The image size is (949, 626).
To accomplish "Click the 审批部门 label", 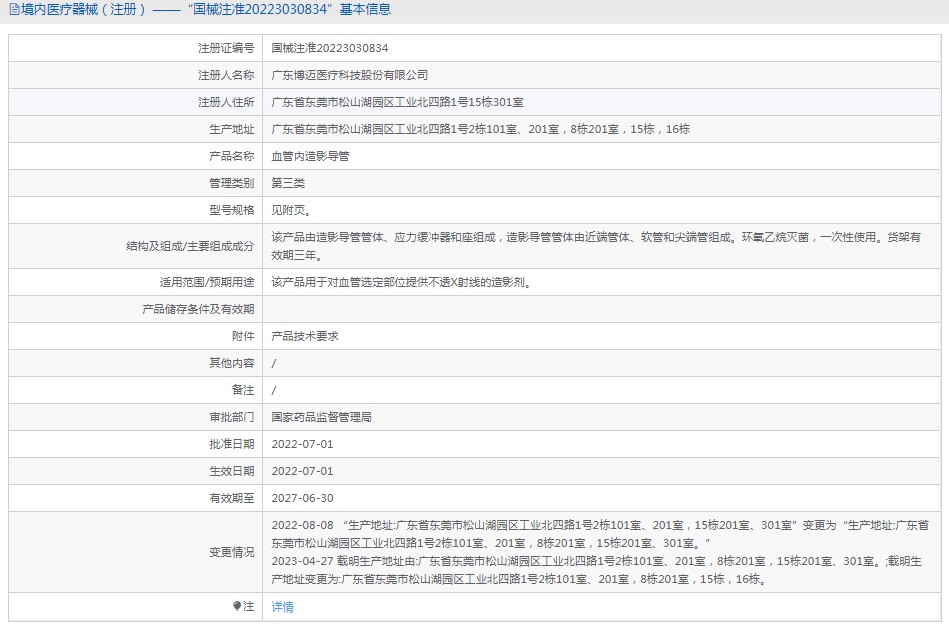I will (232, 417).
